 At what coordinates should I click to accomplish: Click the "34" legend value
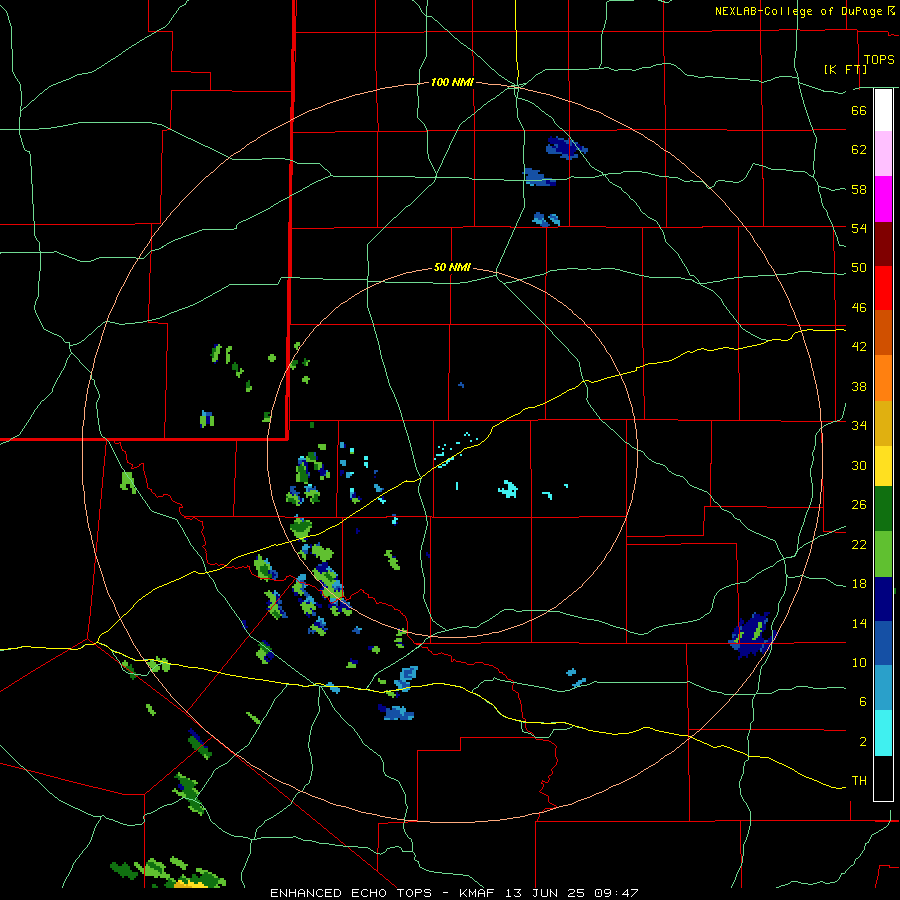859,426
